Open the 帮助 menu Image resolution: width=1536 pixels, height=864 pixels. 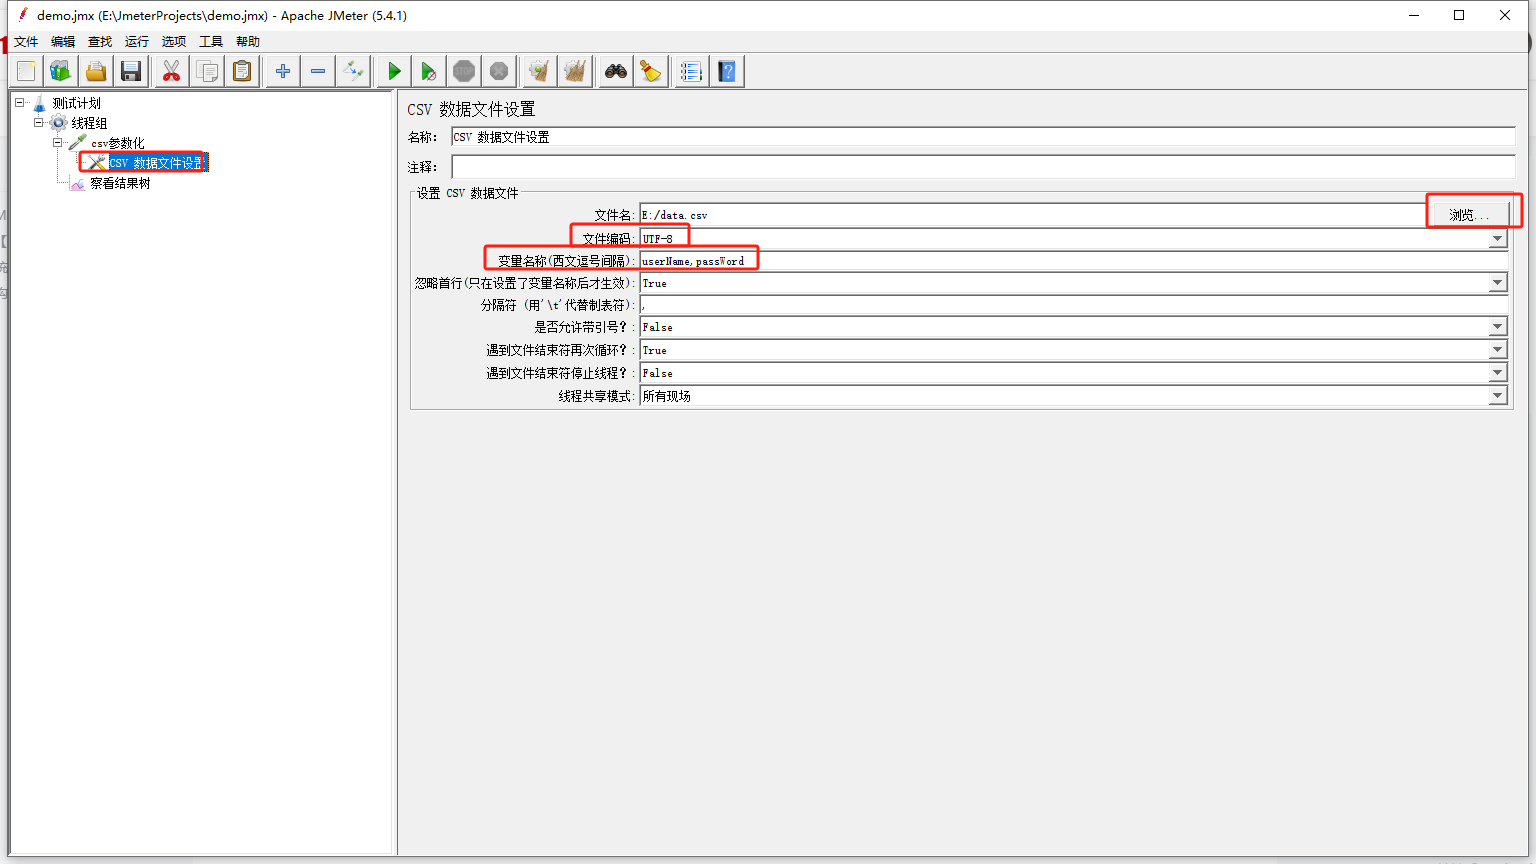click(248, 41)
